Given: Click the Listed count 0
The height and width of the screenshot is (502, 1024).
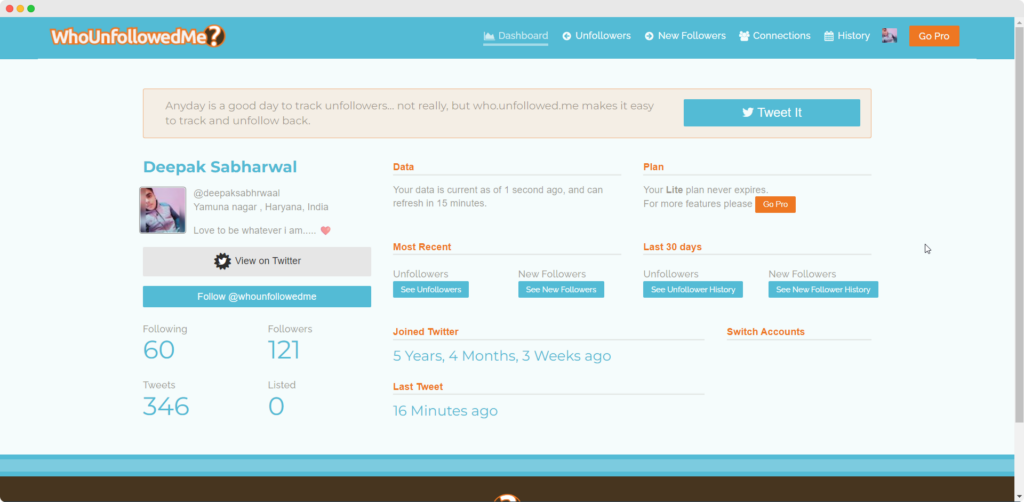Looking at the screenshot, I should pos(276,407).
